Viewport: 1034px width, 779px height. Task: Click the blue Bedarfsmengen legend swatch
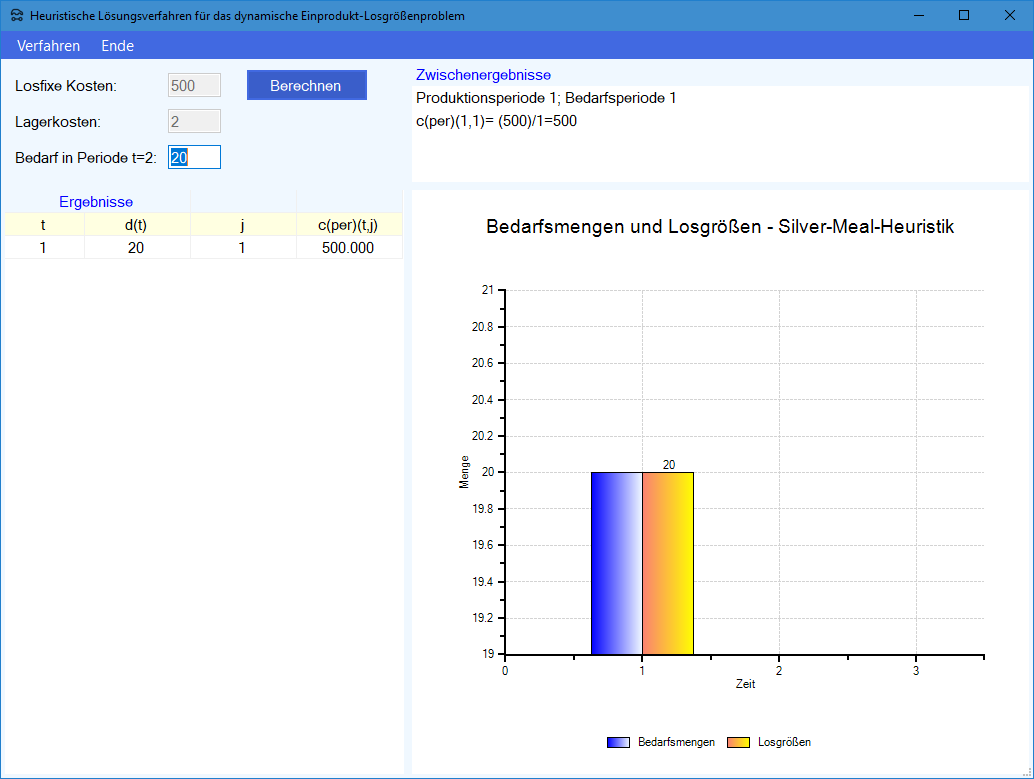[x=619, y=742]
